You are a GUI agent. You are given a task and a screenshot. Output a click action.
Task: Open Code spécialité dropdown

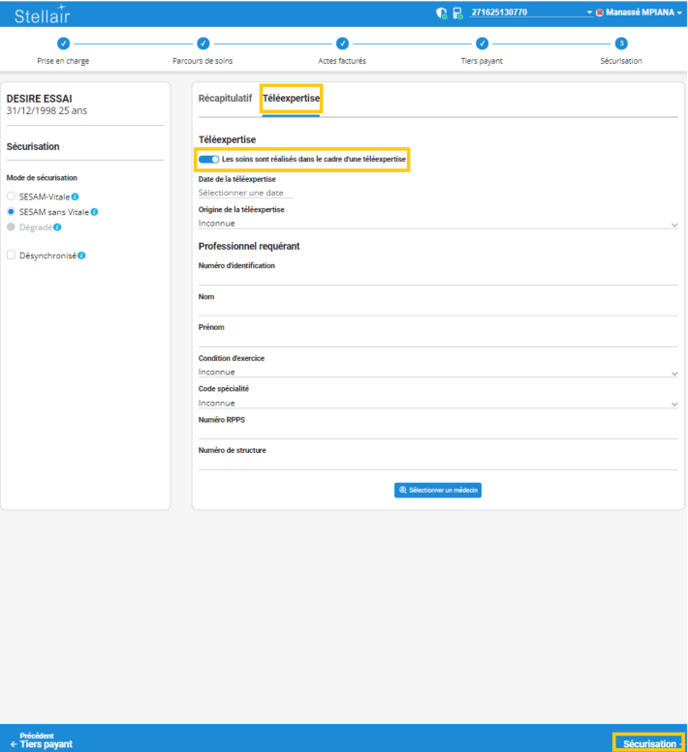tap(438, 403)
